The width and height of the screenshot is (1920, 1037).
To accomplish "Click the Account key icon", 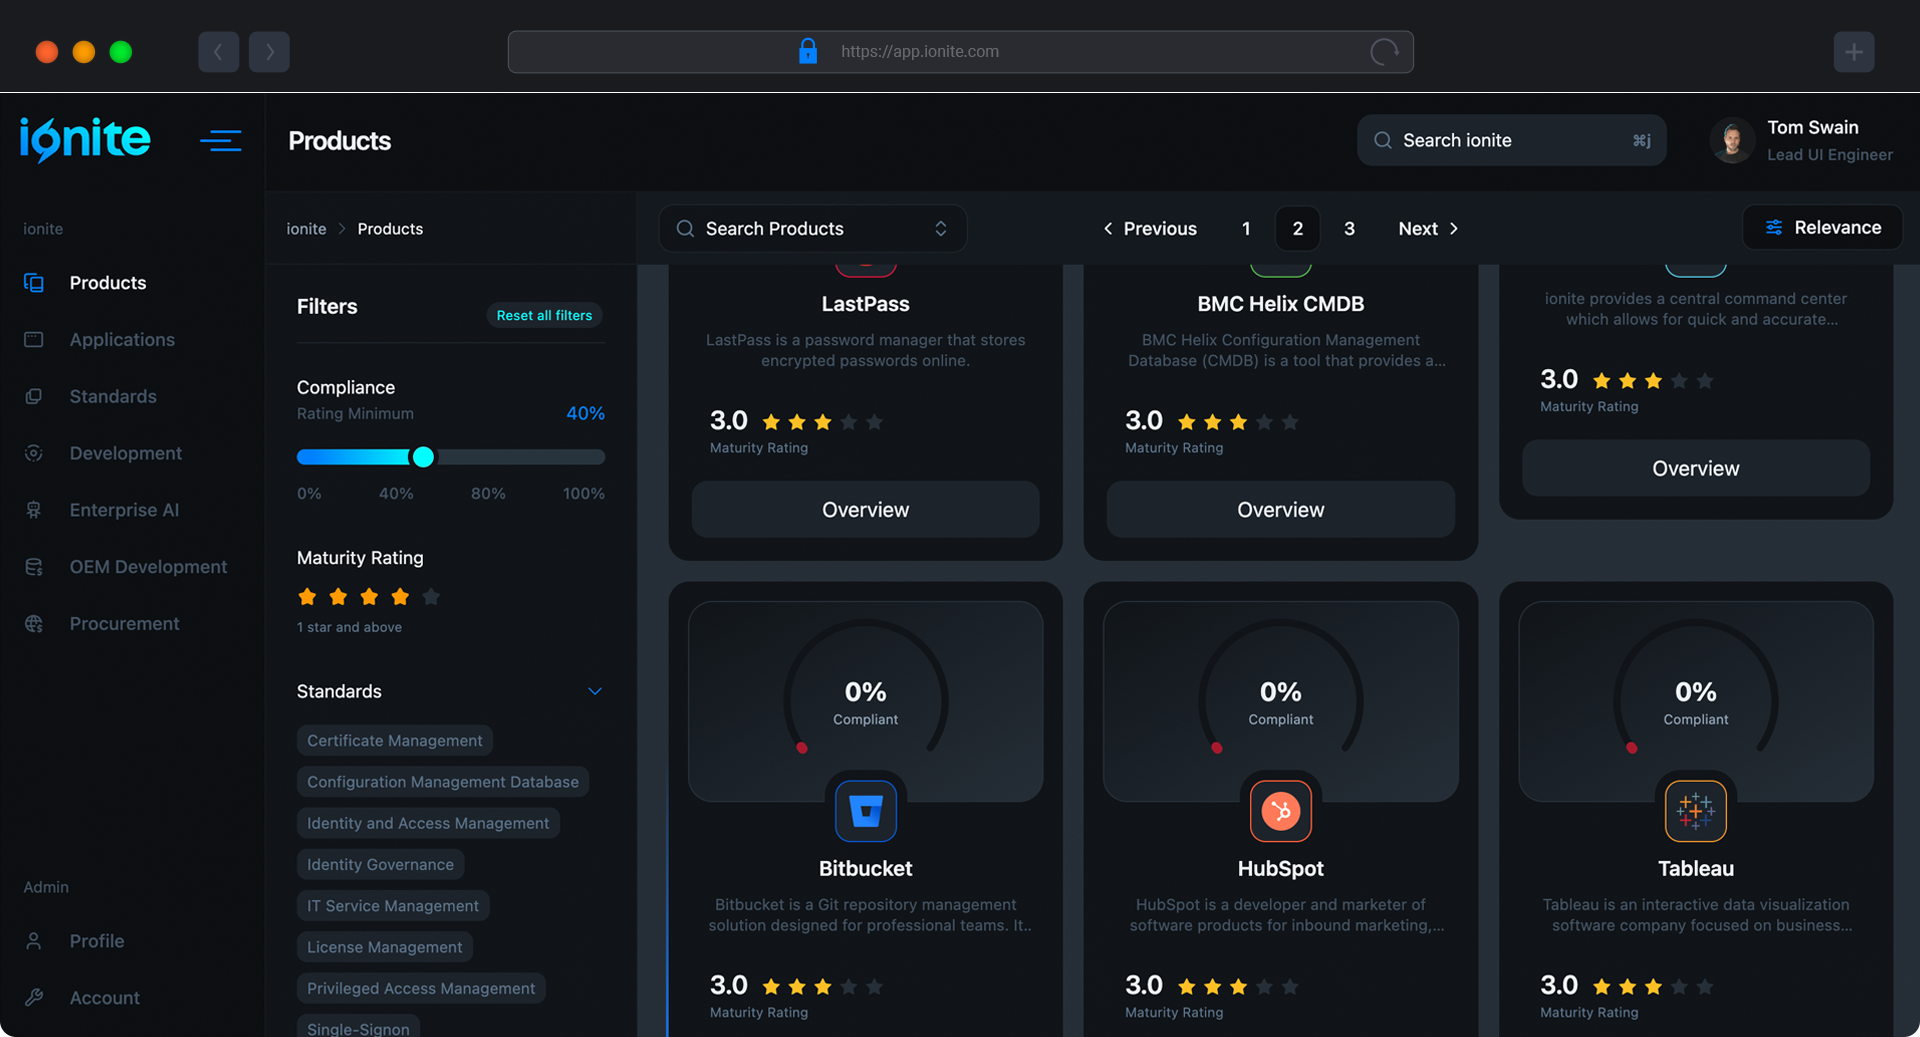I will pyautogui.click(x=34, y=998).
